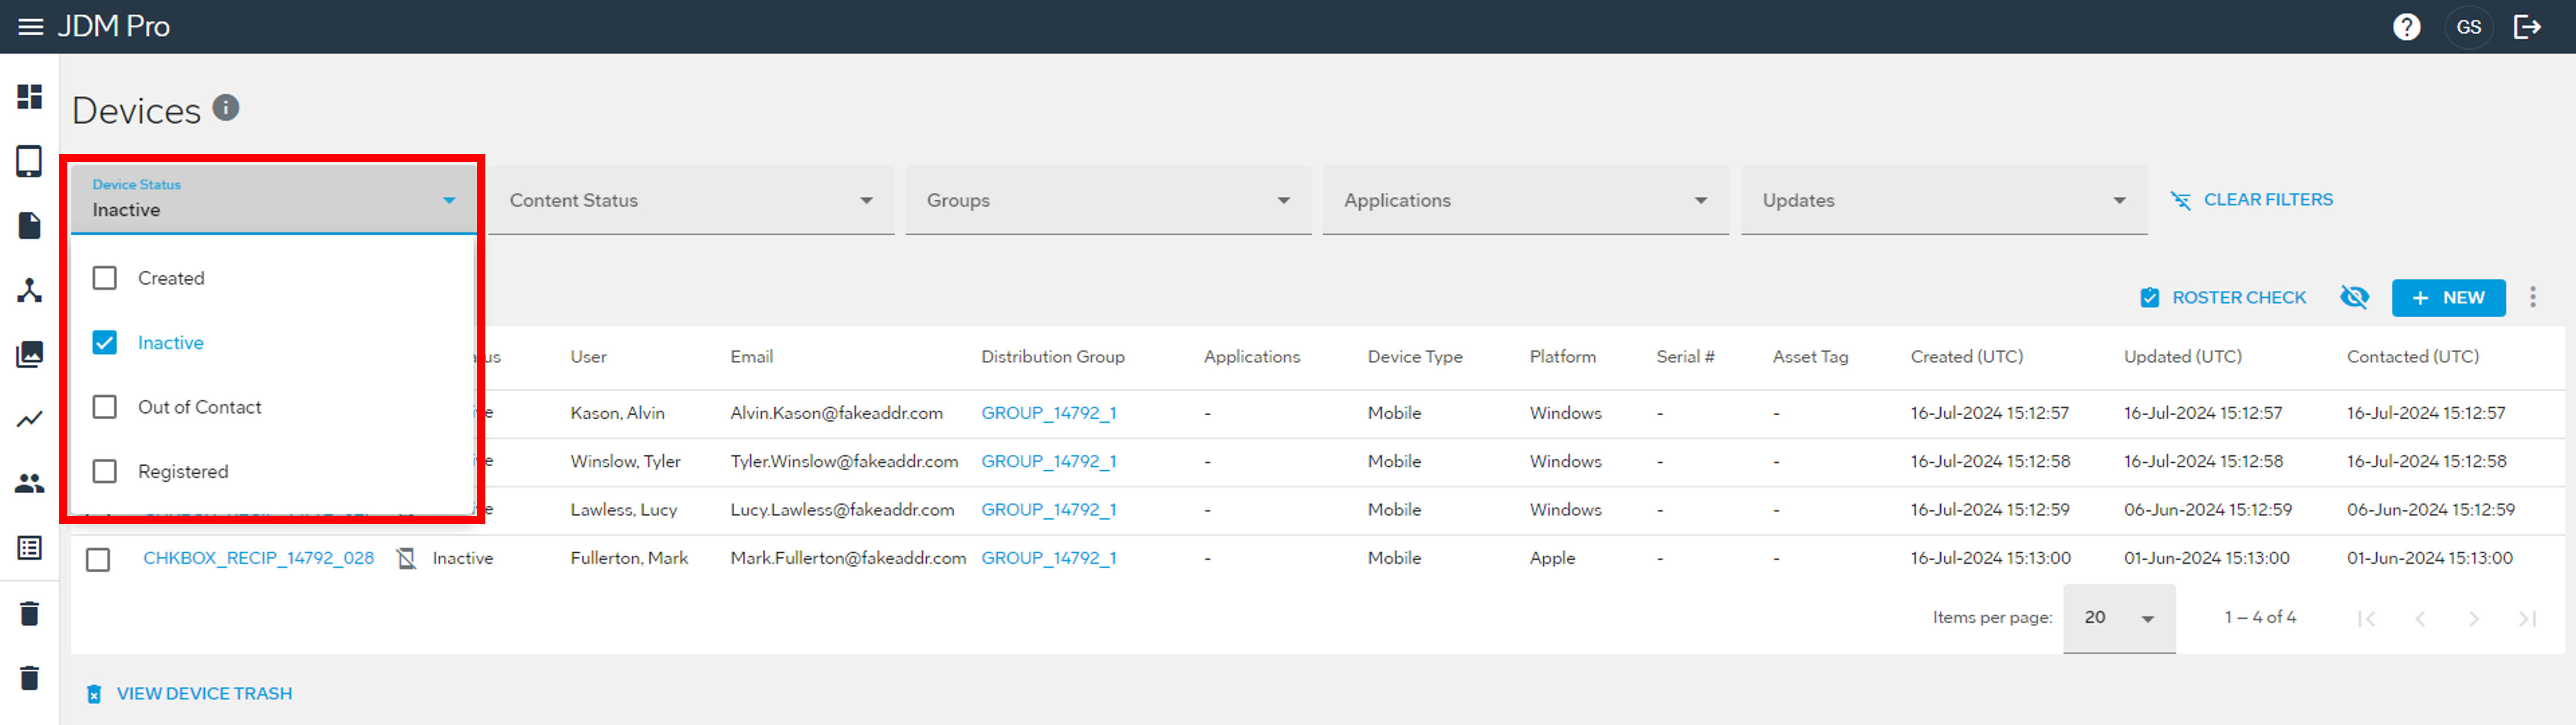Check the Registered status option

[105, 471]
